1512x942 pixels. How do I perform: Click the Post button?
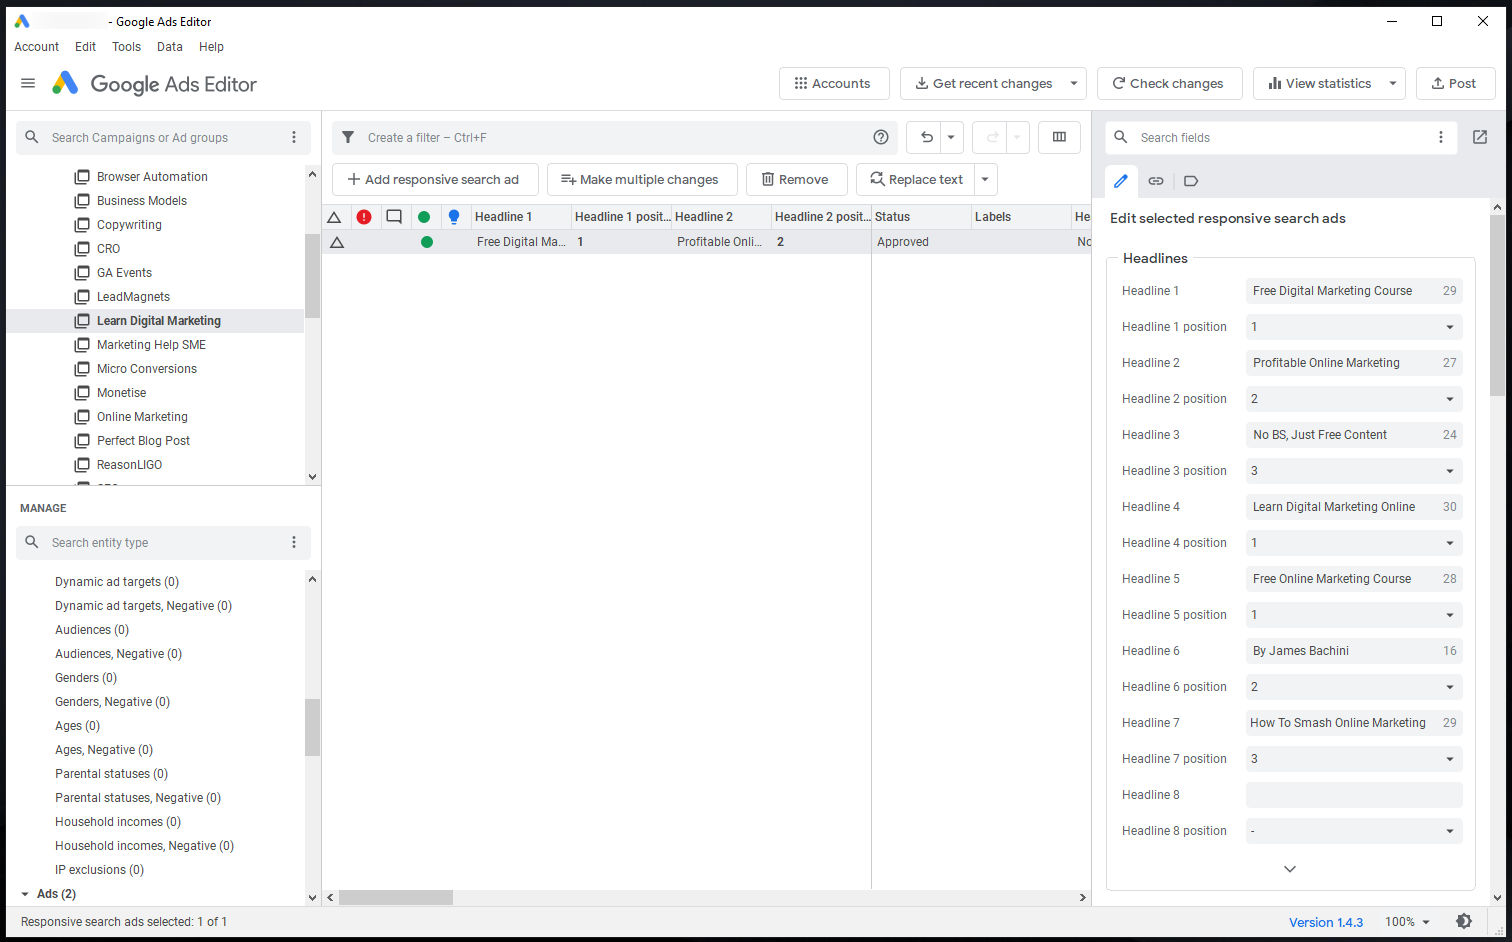[x=1455, y=83]
